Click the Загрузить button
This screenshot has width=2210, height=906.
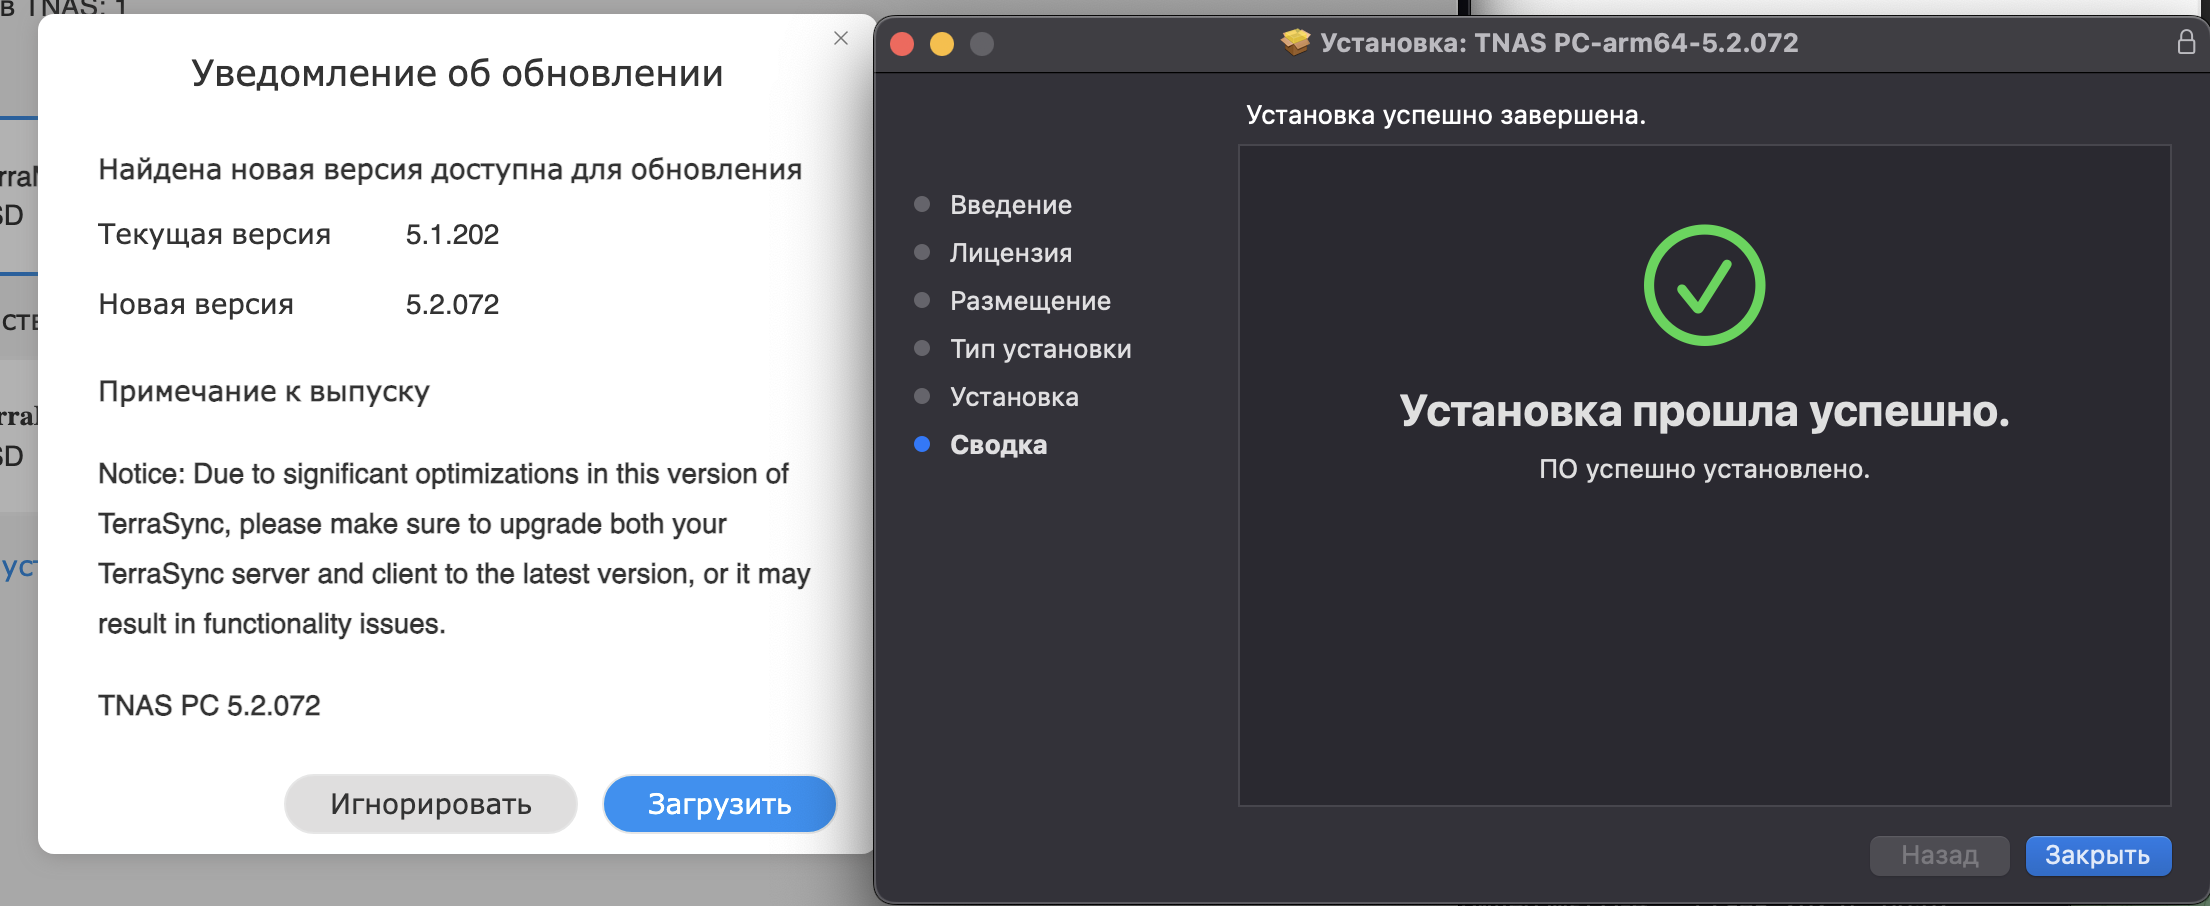(720, 804)
